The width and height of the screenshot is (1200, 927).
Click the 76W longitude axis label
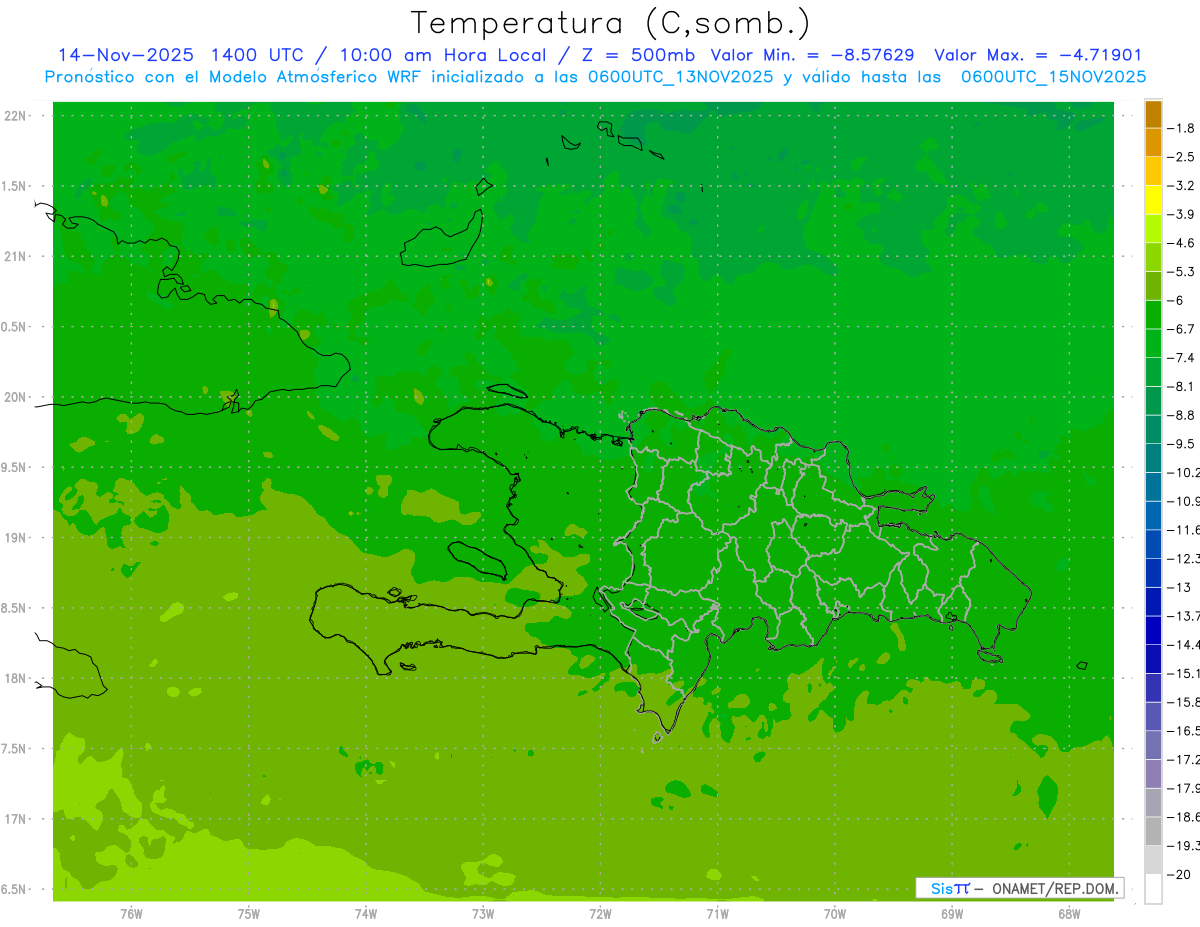coord(131,914)
